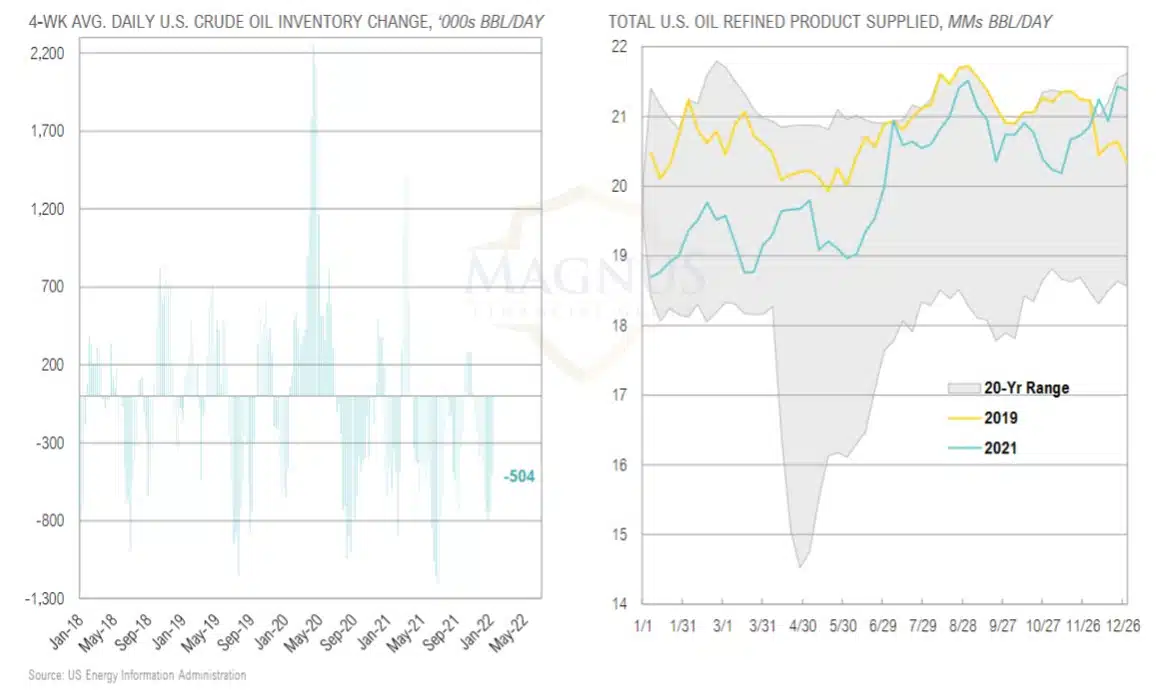Click the 14 y-axis value on right chart
The image size is (1168, 690).
pyautogui.click(x=618, y=604)
